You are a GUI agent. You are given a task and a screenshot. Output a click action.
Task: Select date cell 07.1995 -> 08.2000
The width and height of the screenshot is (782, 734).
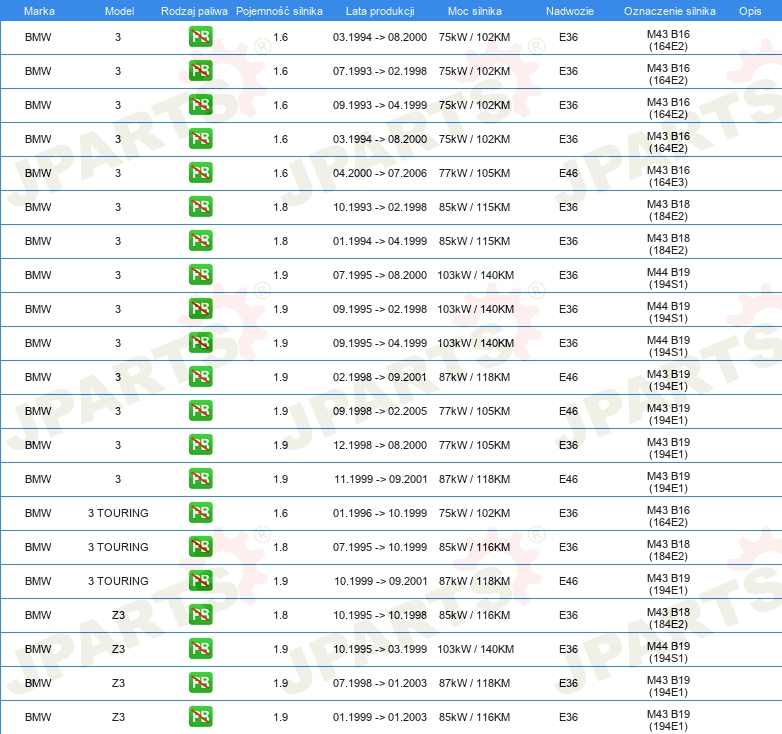(380, 275)
